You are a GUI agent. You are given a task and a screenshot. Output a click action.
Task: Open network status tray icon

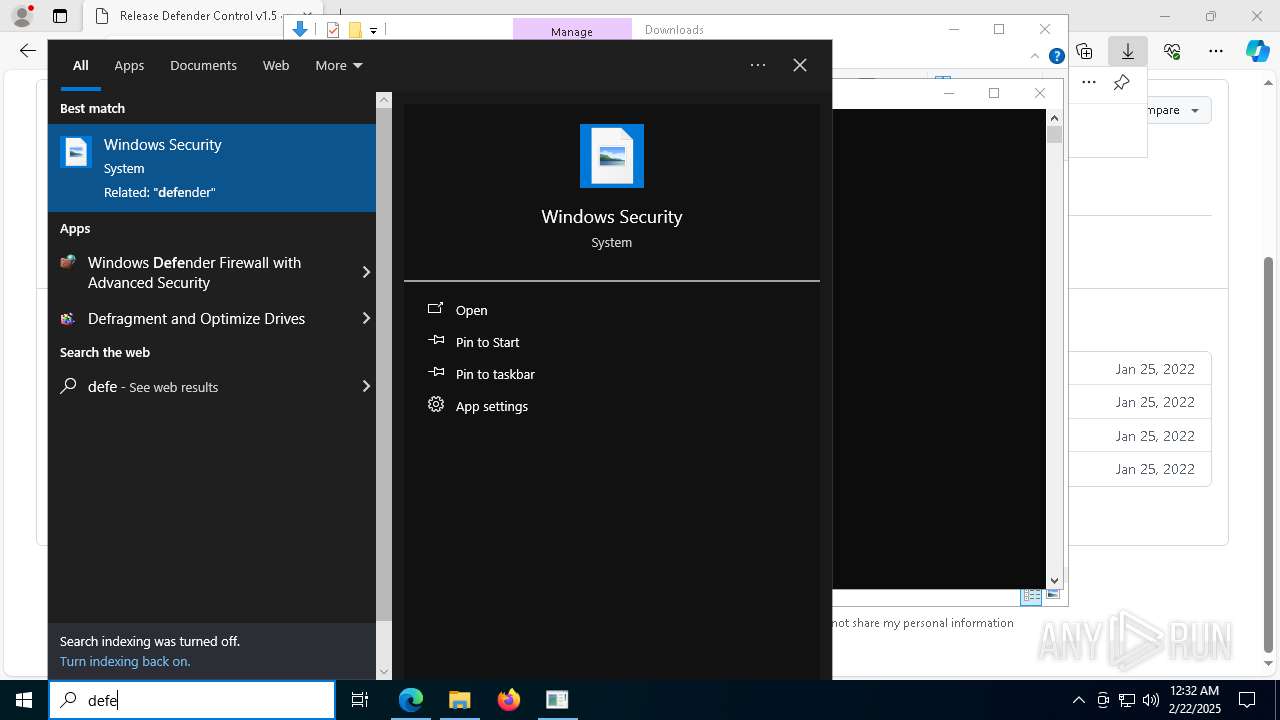click(1127, 700)
